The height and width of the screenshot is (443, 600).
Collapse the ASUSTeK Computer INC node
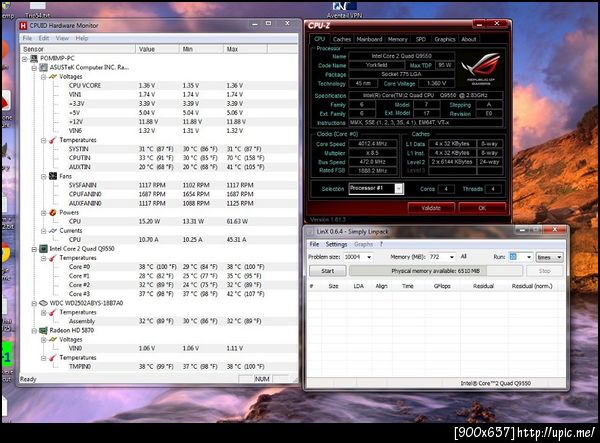[x=34, y=68]
